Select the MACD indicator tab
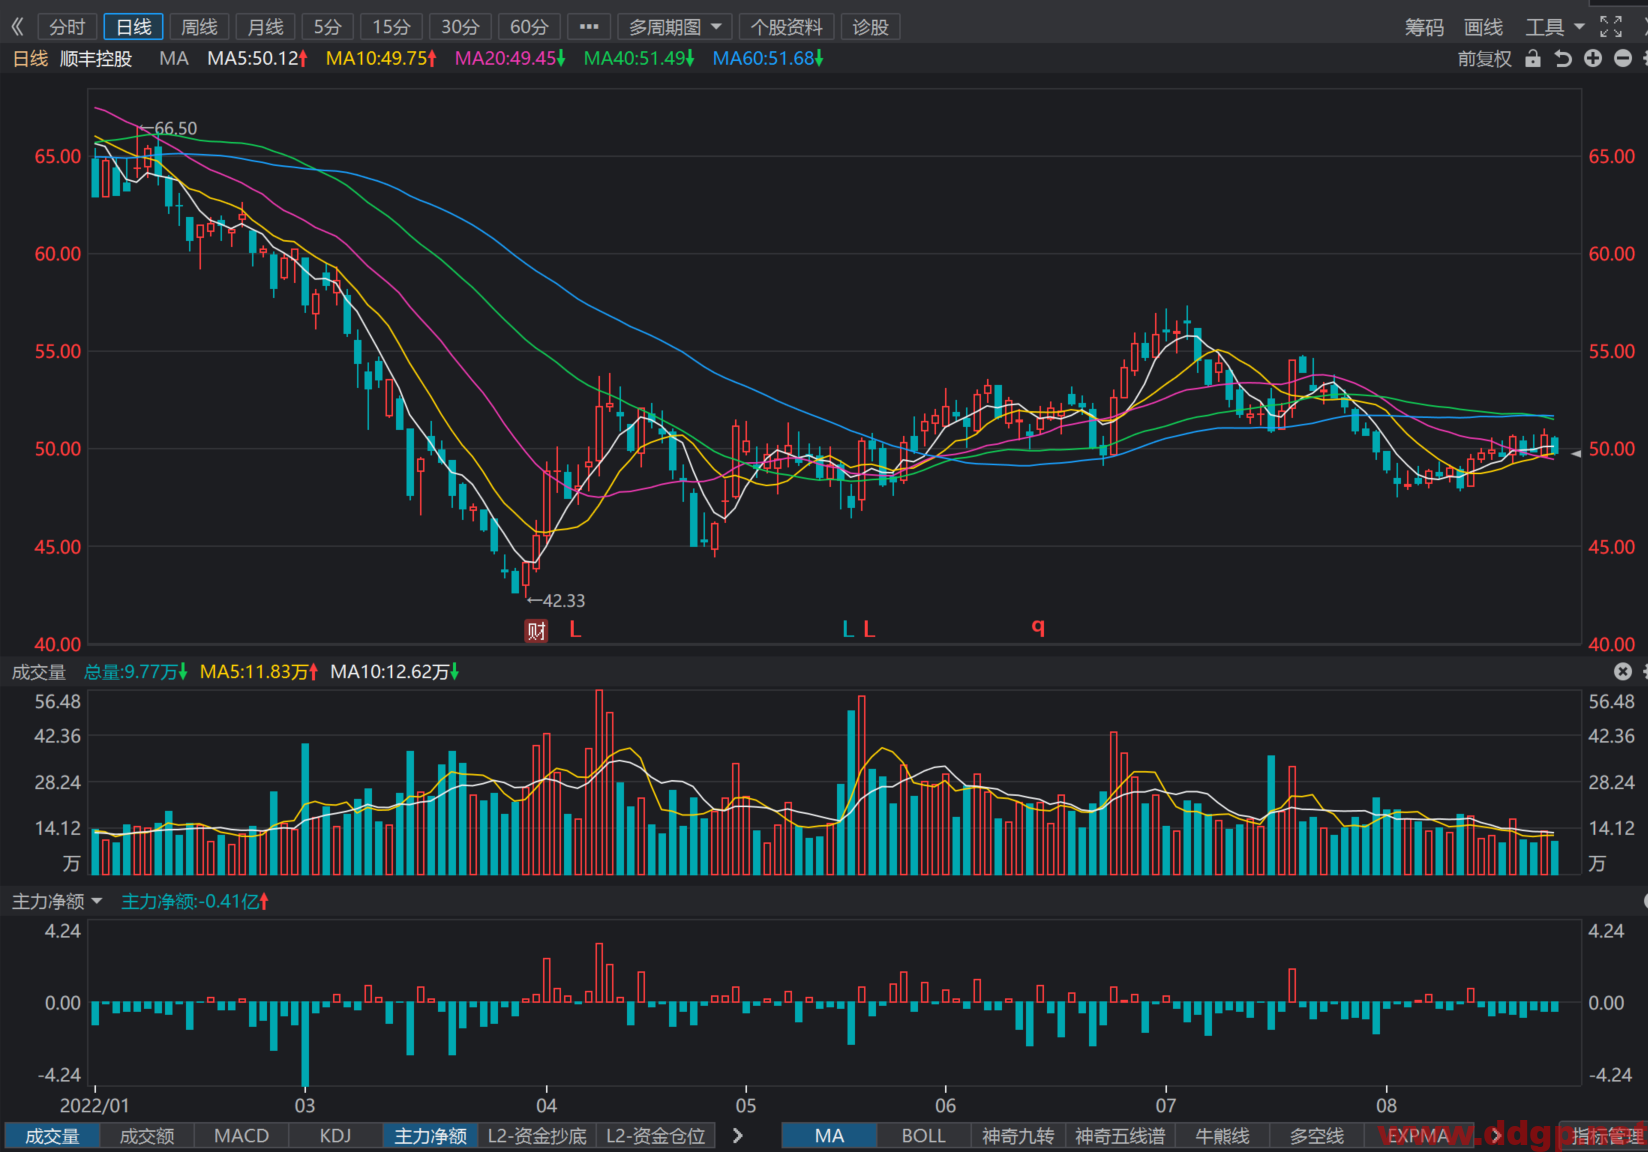 242,1136
